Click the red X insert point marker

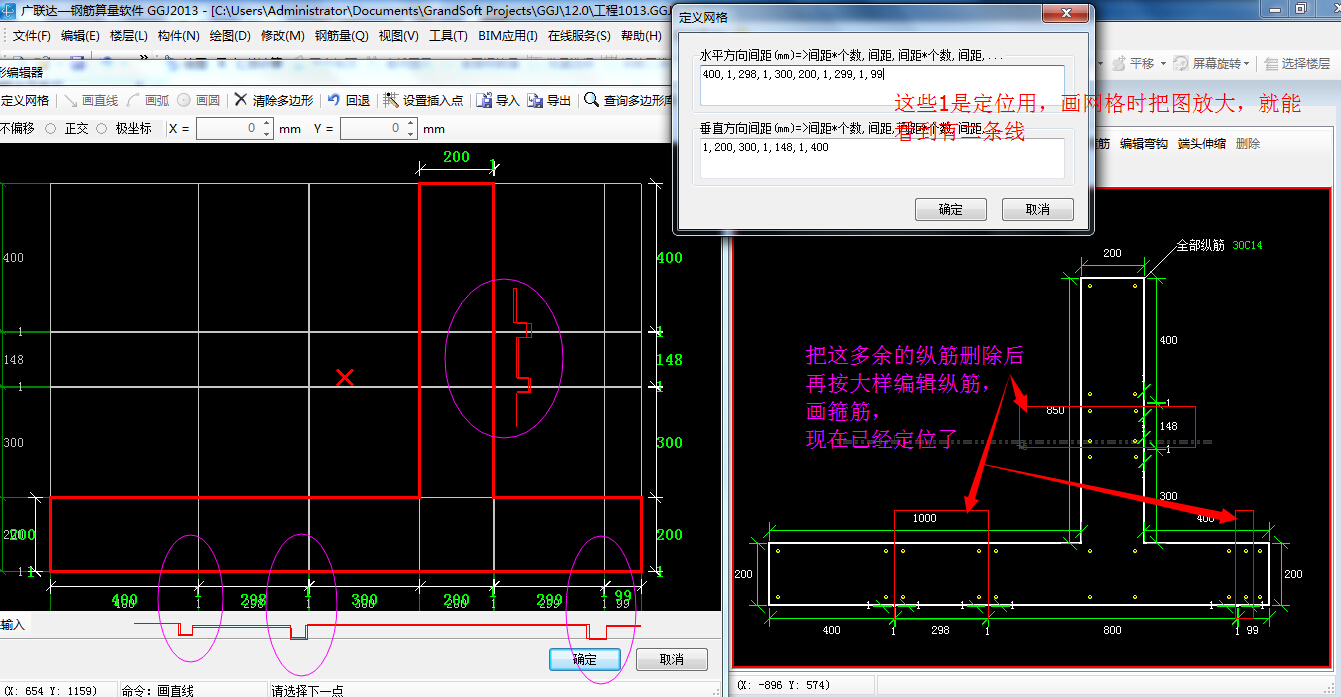345,377
